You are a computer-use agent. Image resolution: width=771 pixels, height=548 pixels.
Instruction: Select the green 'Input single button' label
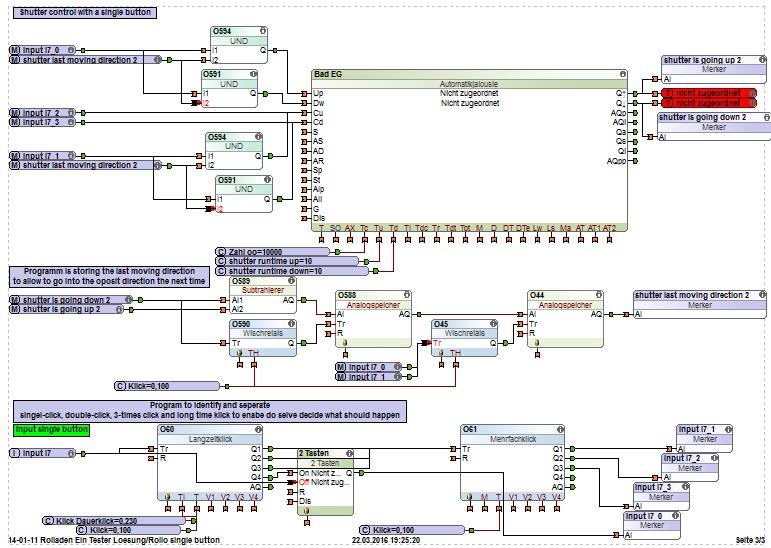point(52,430)
